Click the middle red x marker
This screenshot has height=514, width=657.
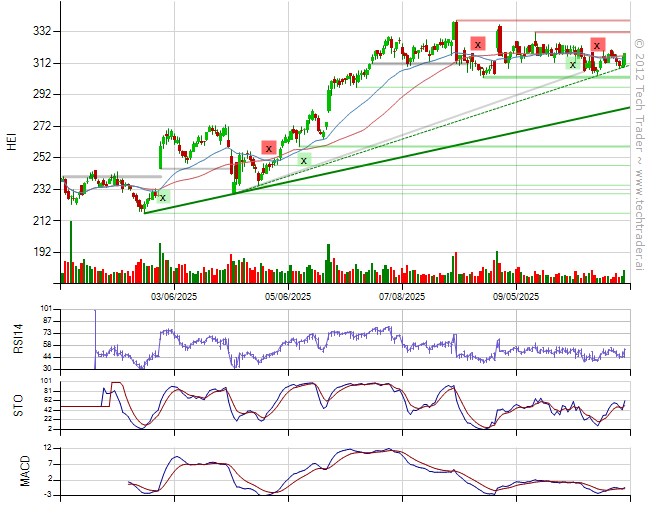(478, 44)
